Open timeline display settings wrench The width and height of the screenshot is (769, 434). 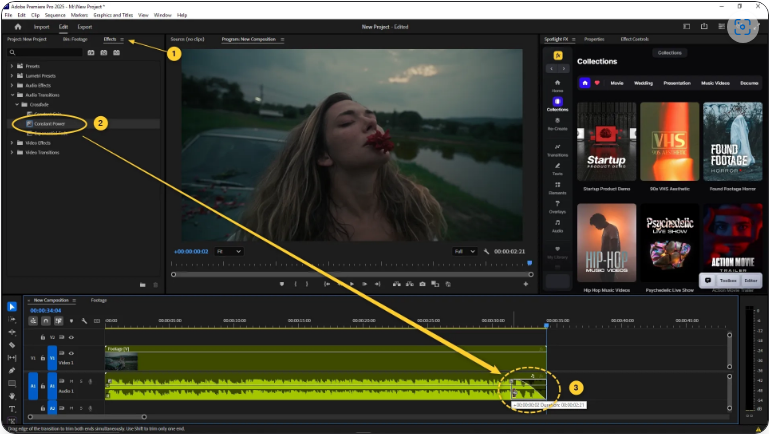click(84, 321)
